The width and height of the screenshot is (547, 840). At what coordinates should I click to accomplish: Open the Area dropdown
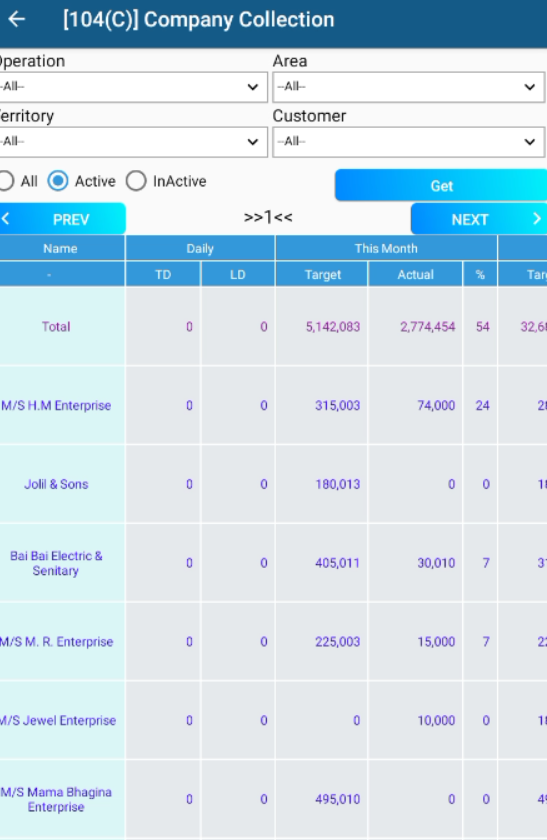click(x=408, y=87)
